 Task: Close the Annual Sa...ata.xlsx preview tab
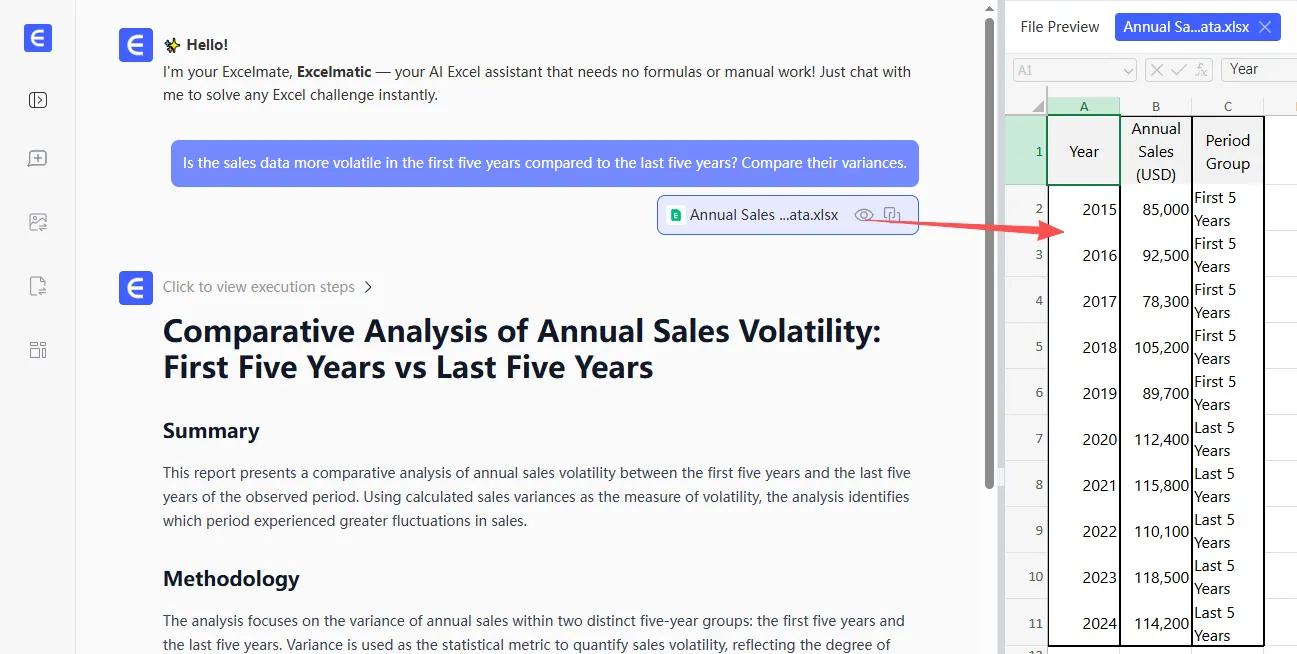click(1265, 27)
